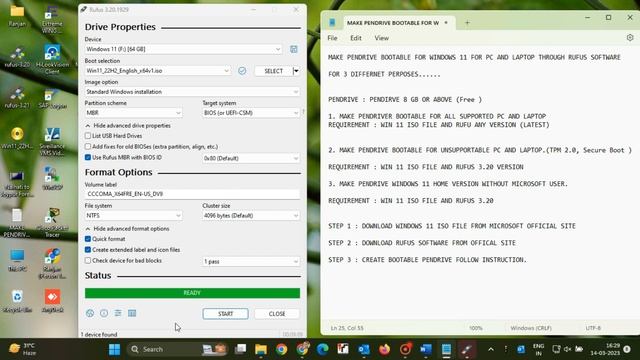Toggle Use Rufus MBR with BIOS ID
640x360 pixels.
pyautogui.click(x=88, y=157)
